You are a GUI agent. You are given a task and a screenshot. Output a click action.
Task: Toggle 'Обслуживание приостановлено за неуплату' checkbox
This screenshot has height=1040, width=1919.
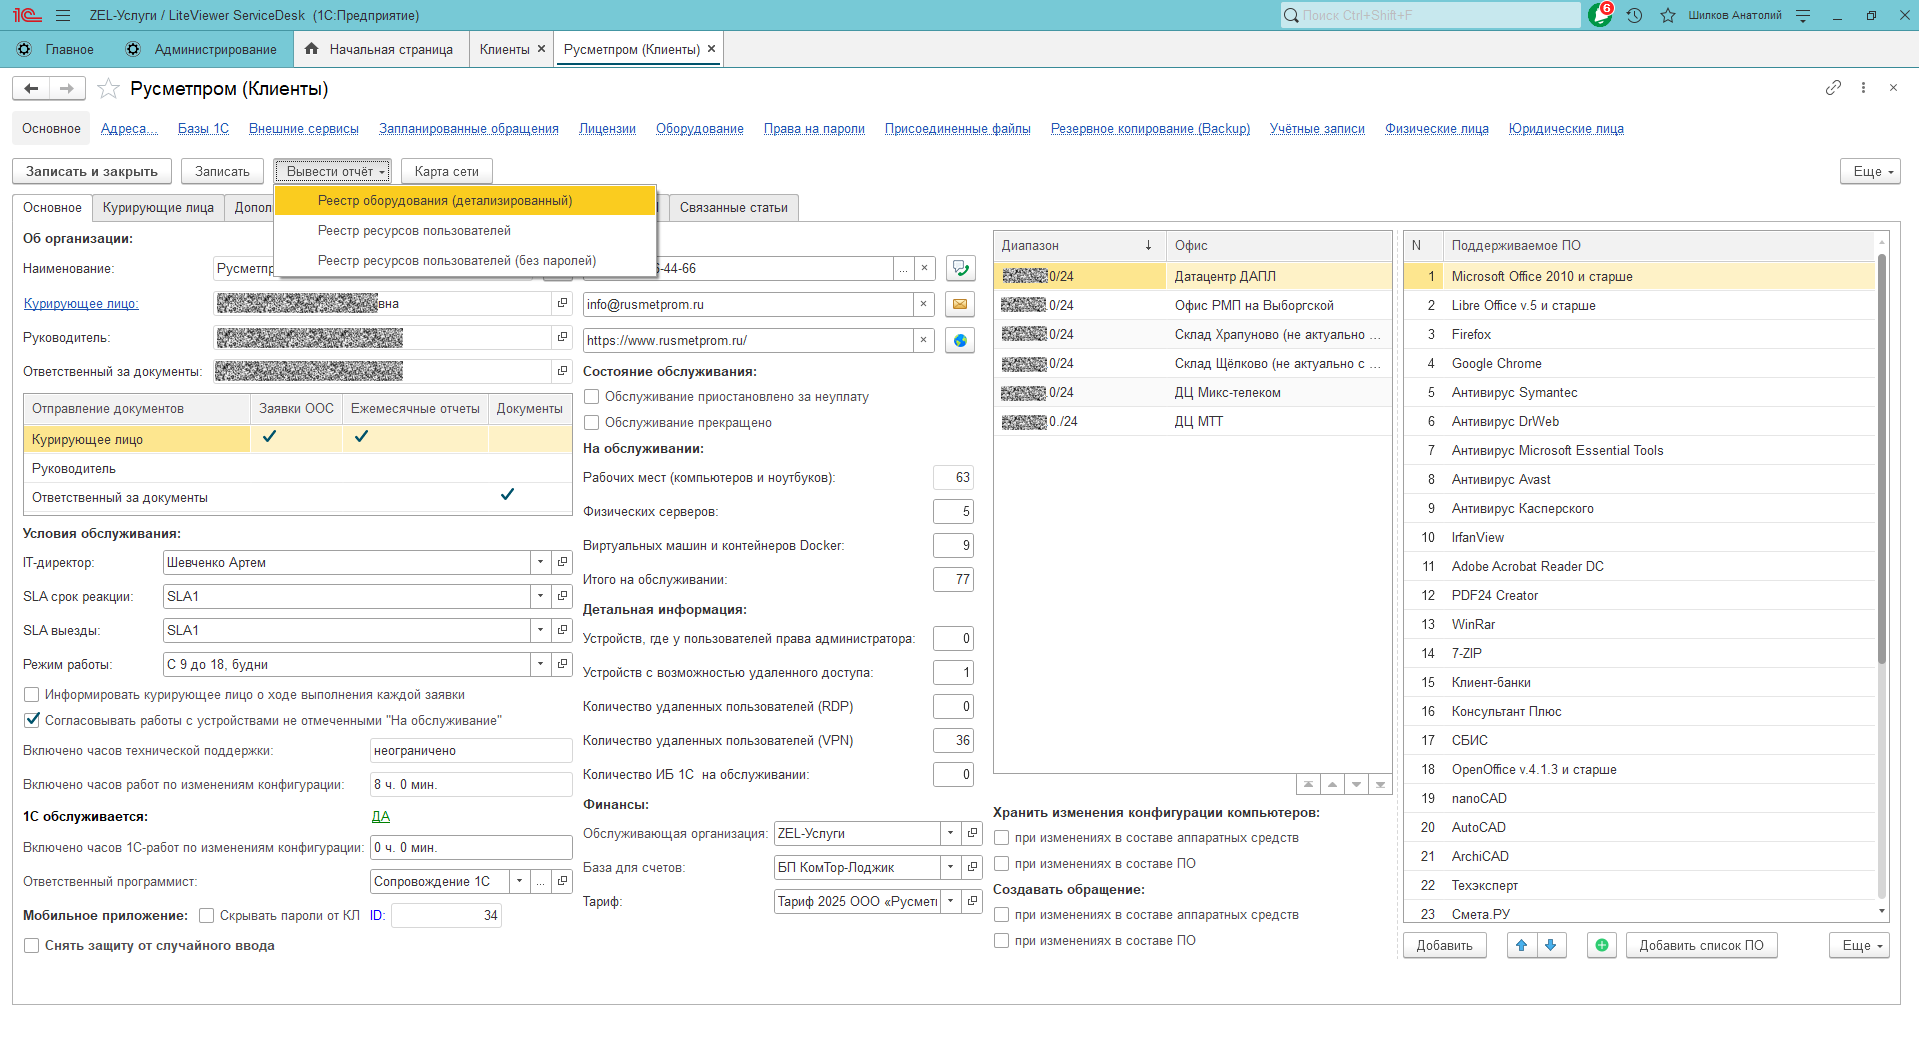(592, 396)
